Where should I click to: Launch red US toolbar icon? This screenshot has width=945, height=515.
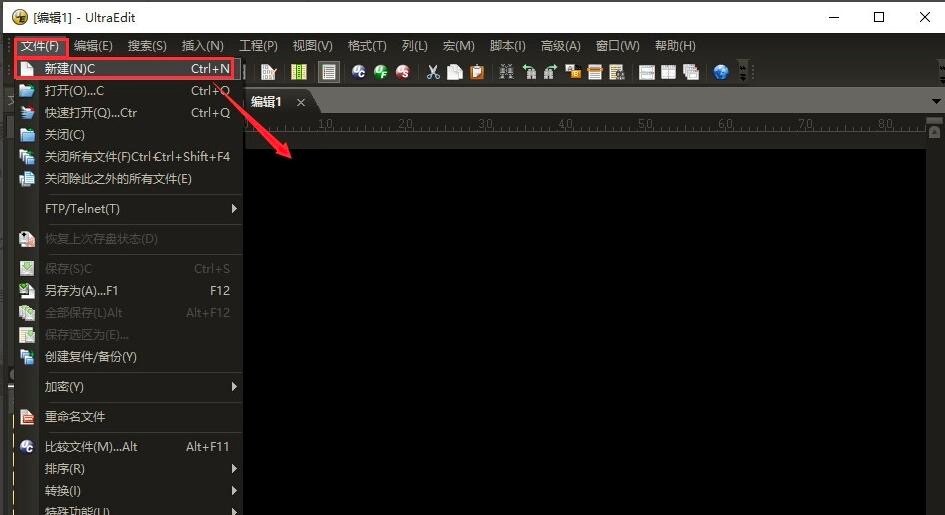pyautogui.click(x=403, y=72)
